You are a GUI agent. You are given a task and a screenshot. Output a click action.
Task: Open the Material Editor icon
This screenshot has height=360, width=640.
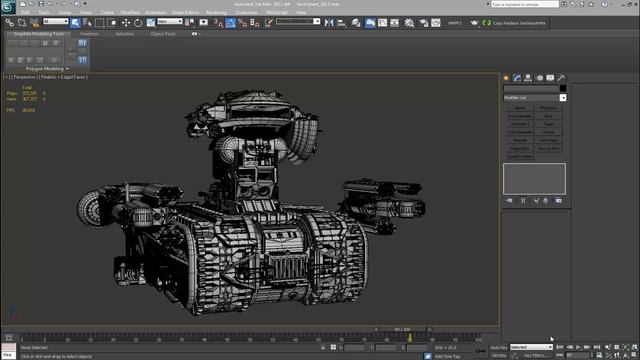409,23
